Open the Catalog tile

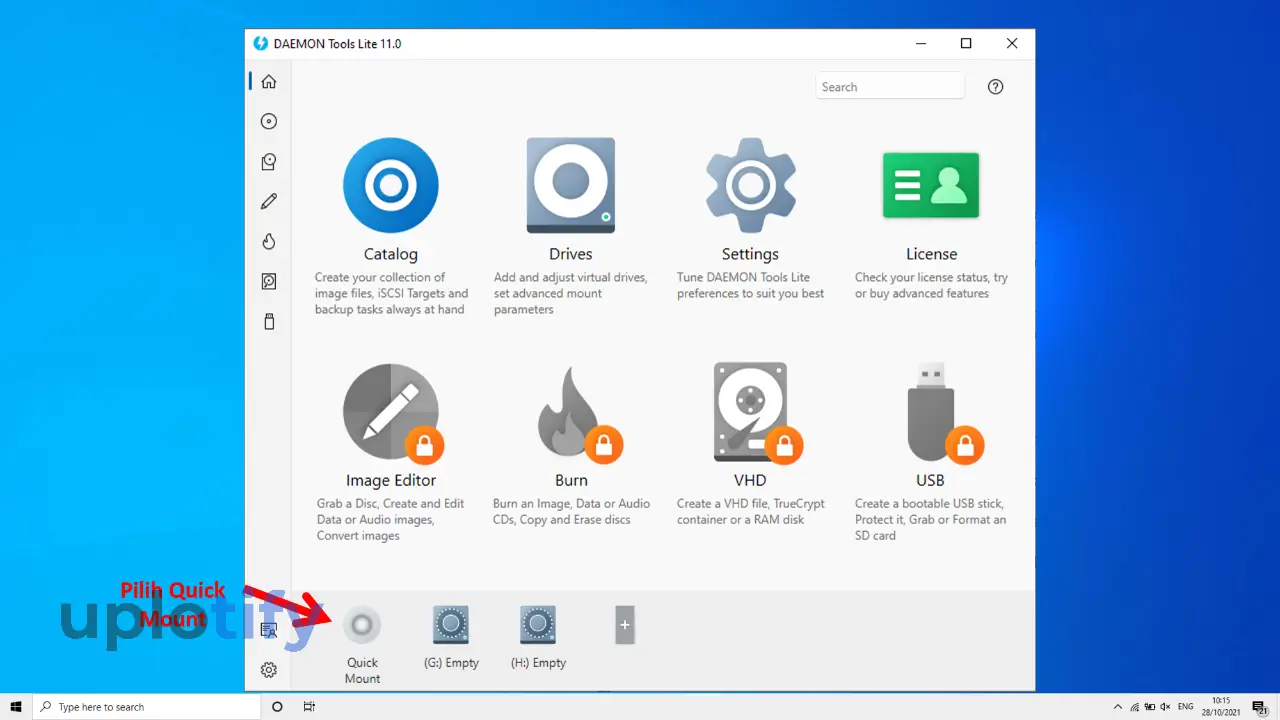391,186
